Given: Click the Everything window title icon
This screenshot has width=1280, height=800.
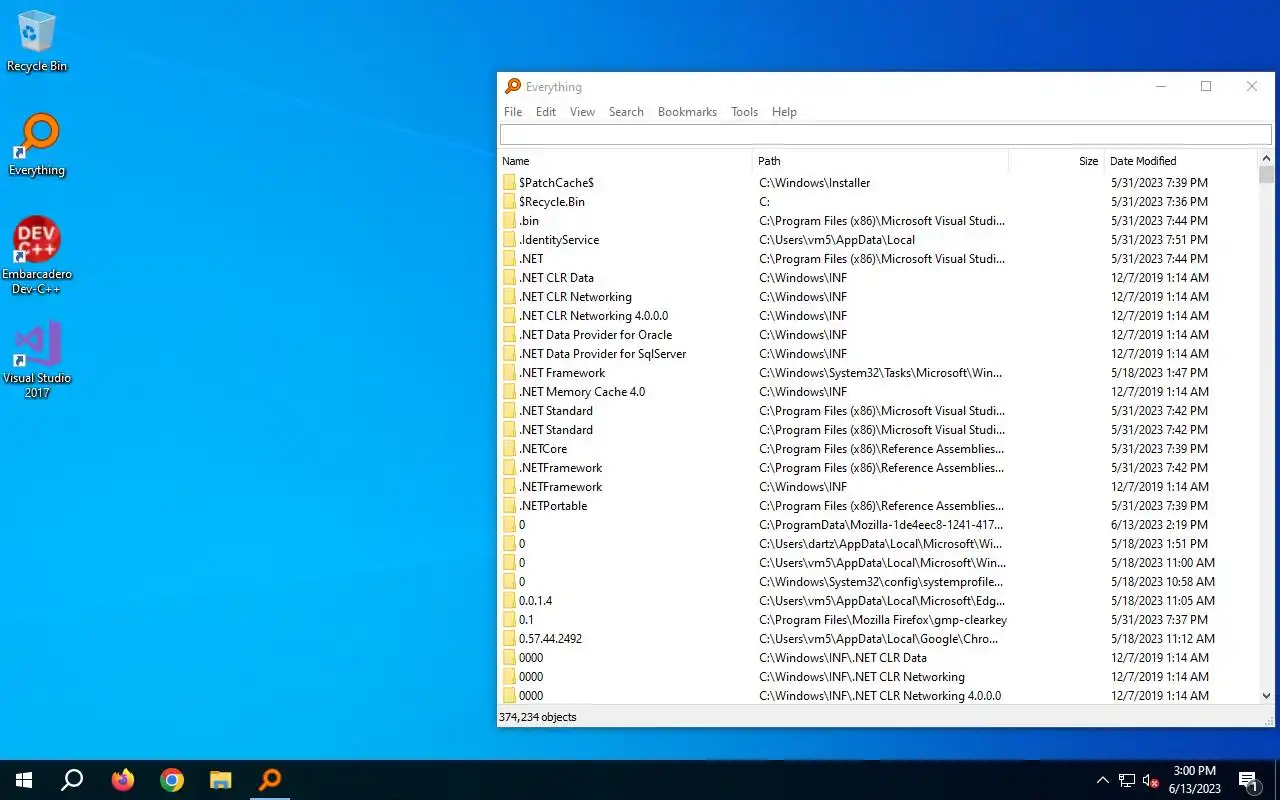Looking at the screenshot, I should [x=513, y=87].
